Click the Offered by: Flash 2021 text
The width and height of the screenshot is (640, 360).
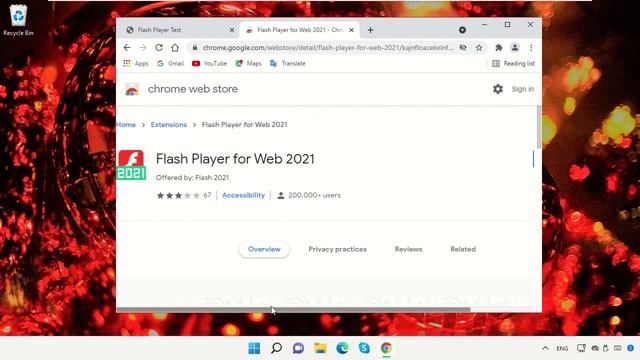pos(192,178)
